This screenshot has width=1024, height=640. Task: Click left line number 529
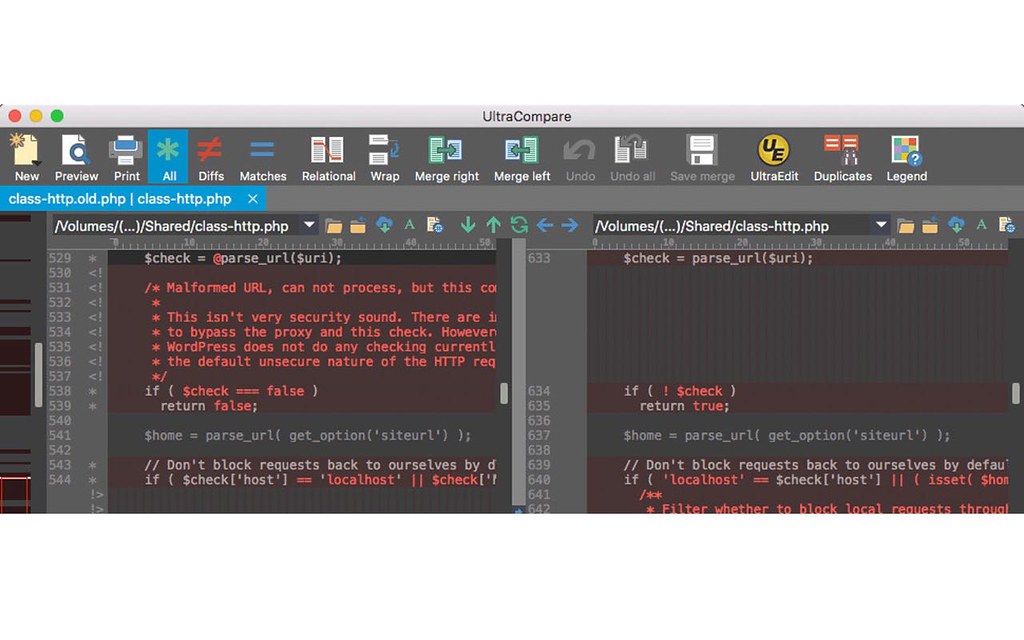pyautogui.click(x=59, y=258)
